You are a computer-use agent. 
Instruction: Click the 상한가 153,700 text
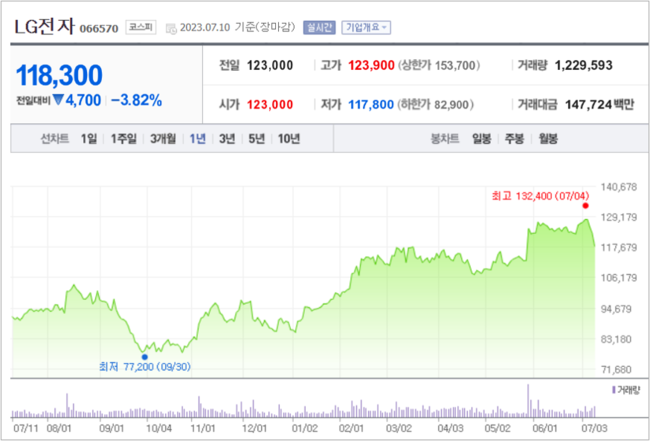(x=439, y=65)
